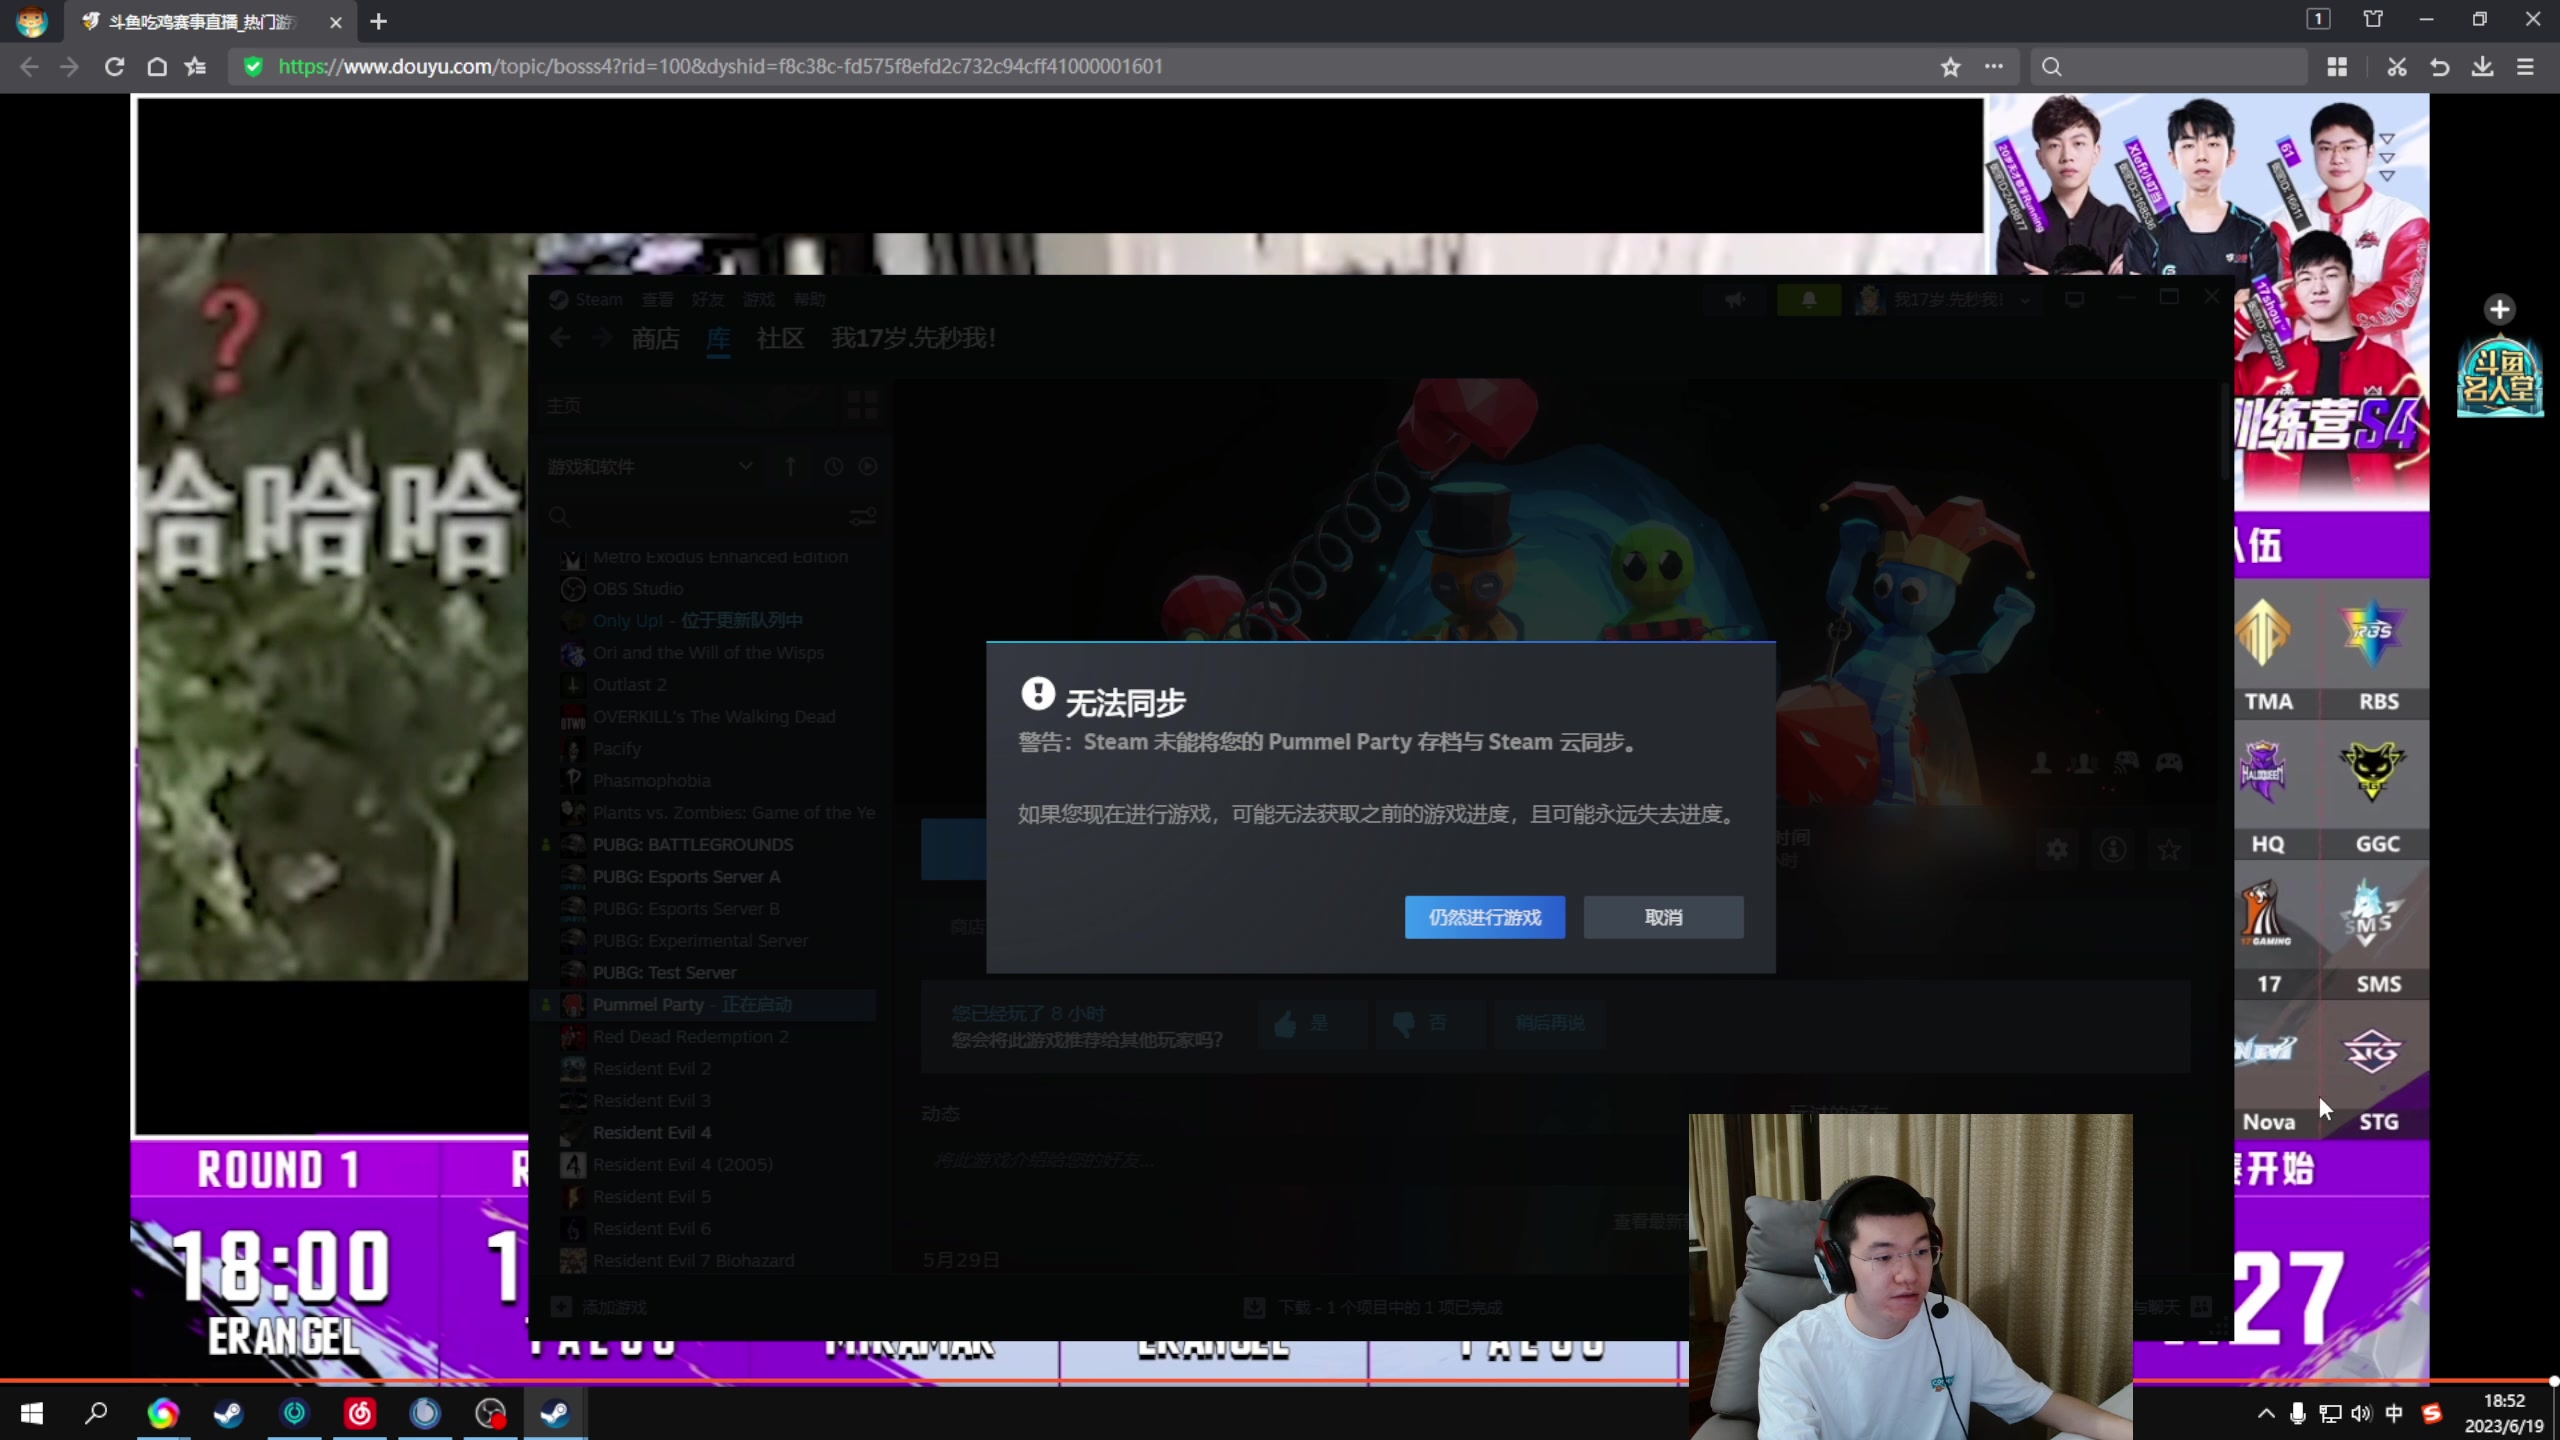The image size is (2560, 1440).
Task: Click the red video progress bar
Action: click(1280, 1381)
